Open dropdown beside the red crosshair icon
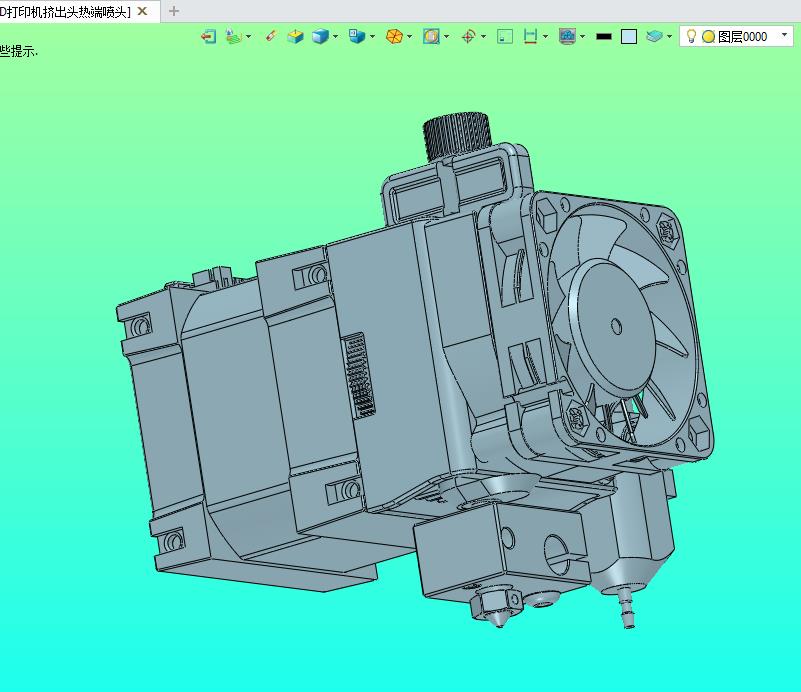This screenshot has width=801, height=692. (483, 37)
